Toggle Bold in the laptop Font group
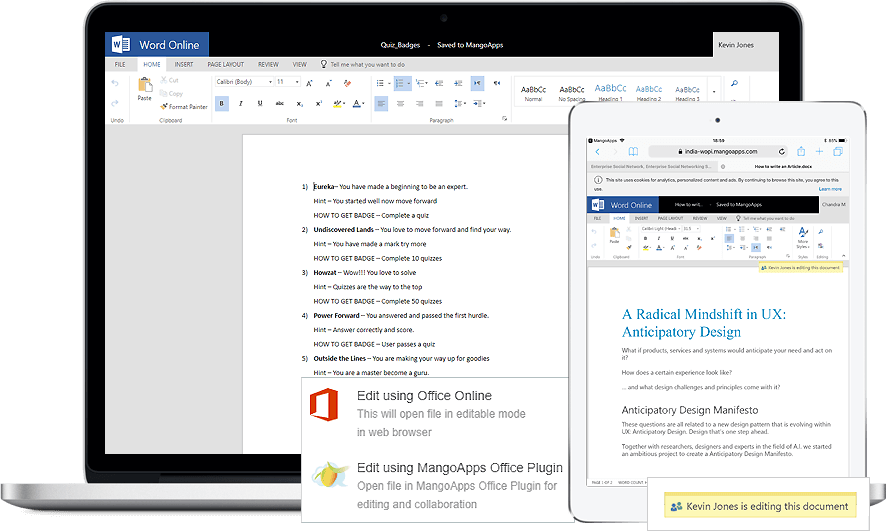 click(x=222, y=103)
